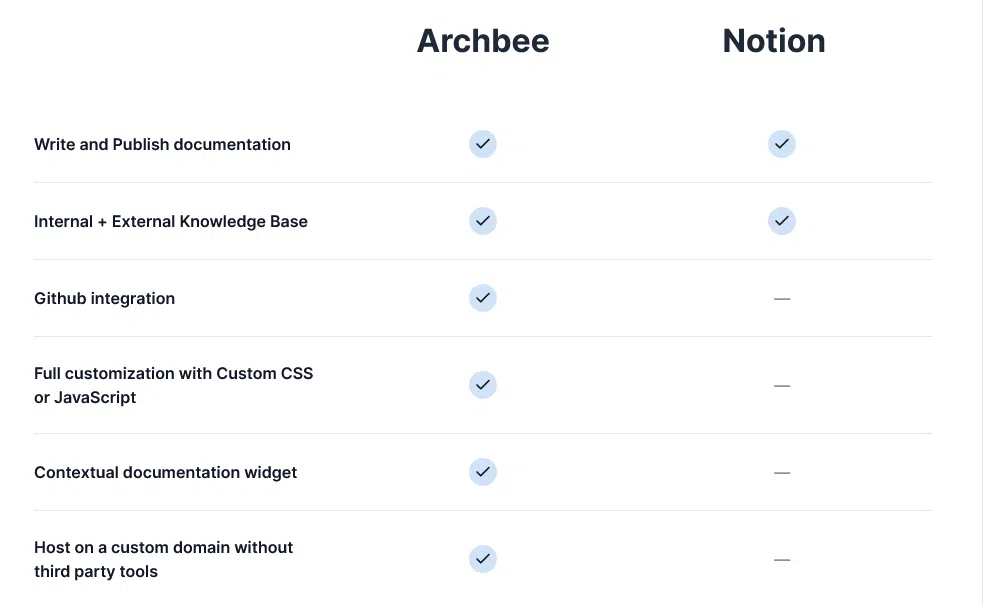Click Notion dash for Custom CSS customization
Image resolution: width=985 pixels, height=605 pixels.
(782, 385)
